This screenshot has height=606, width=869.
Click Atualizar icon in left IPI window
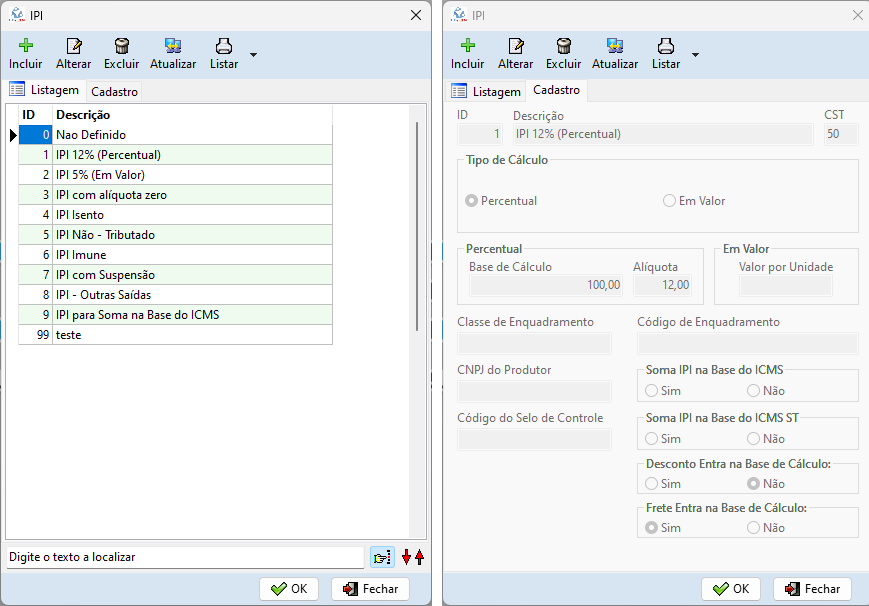173,45
